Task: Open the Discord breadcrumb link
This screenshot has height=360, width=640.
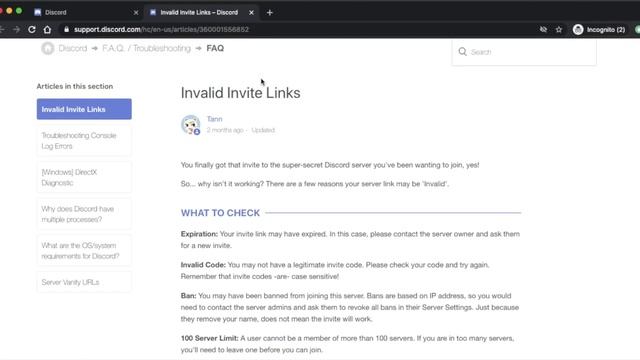Action: point(73,48)
